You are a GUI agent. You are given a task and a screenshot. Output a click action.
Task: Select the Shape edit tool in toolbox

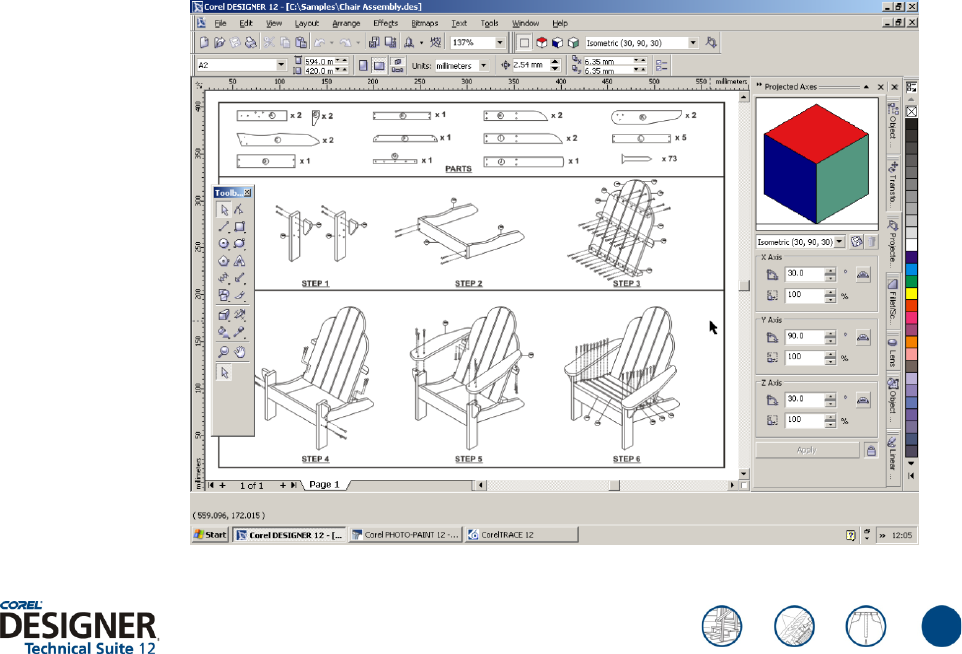click(239, 210)
